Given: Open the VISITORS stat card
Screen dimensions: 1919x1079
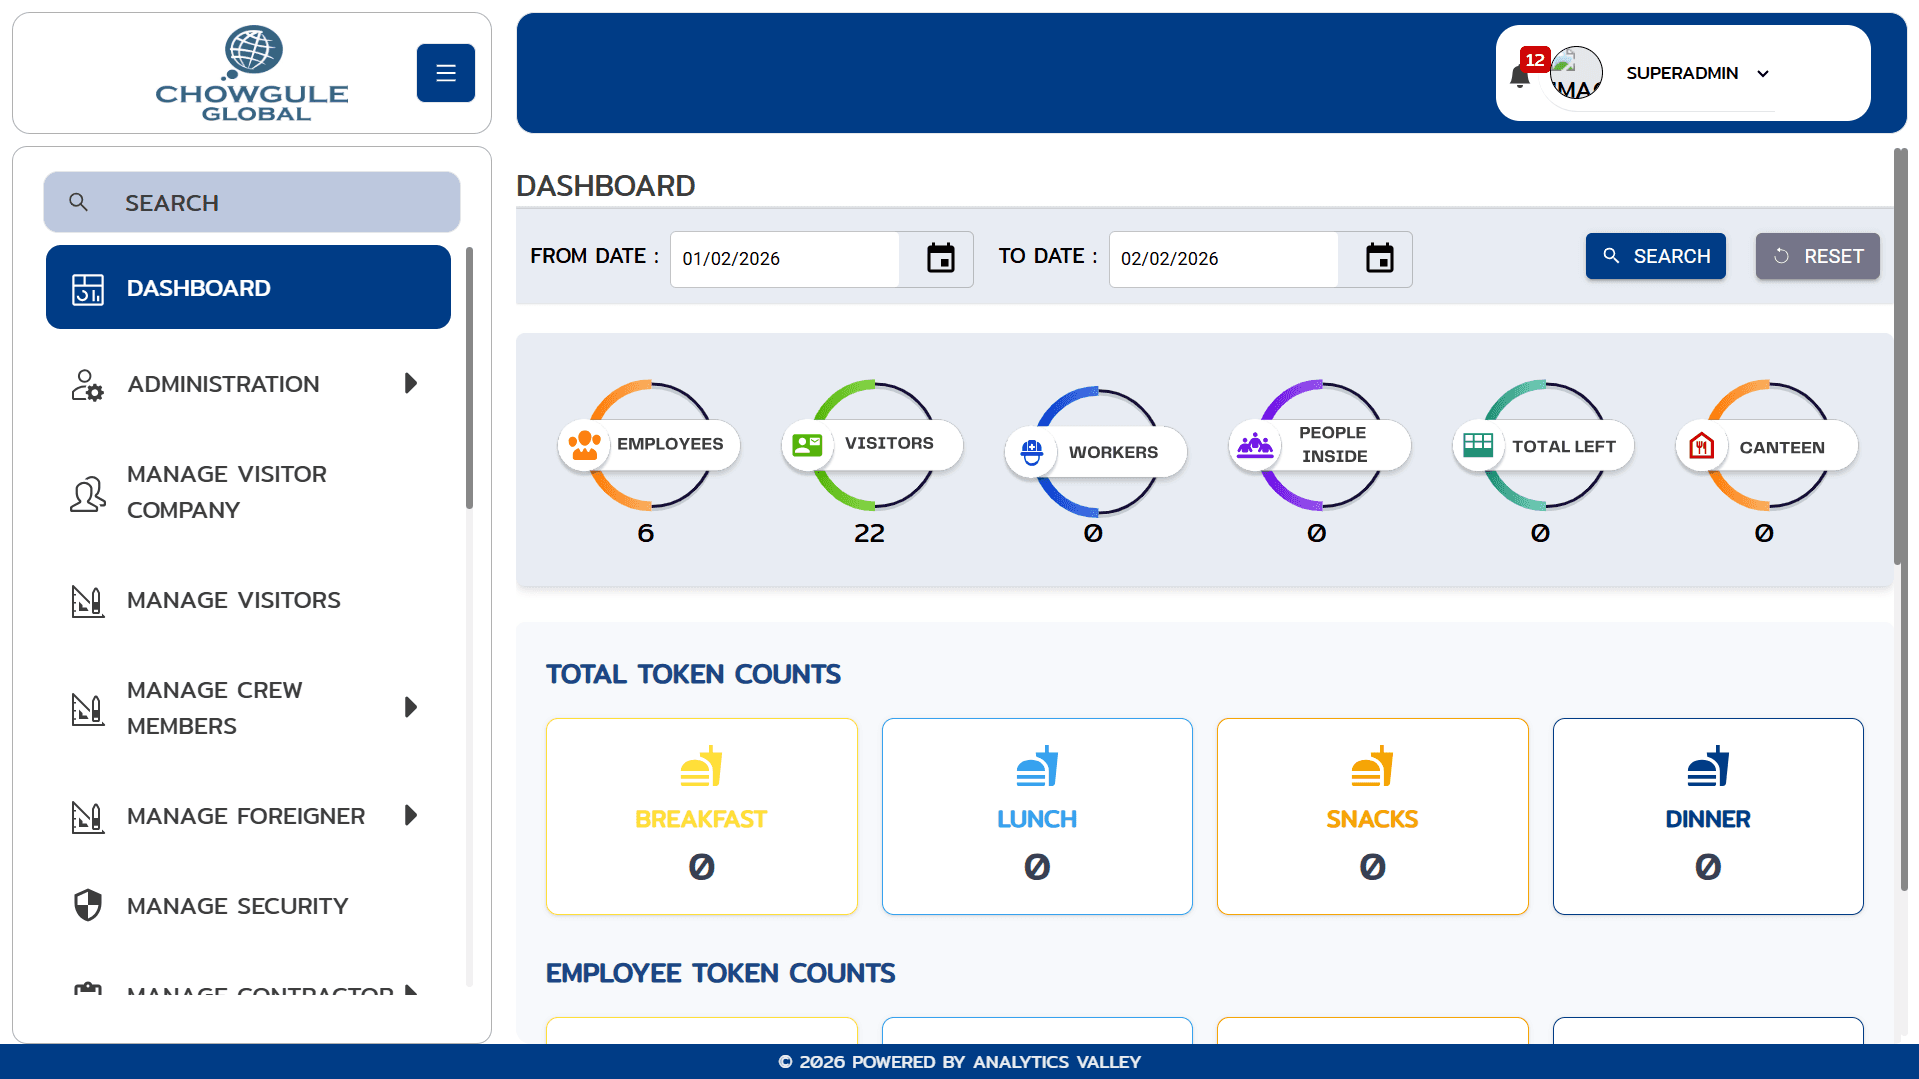Looking at the screenshot, I should pos(873,445).
